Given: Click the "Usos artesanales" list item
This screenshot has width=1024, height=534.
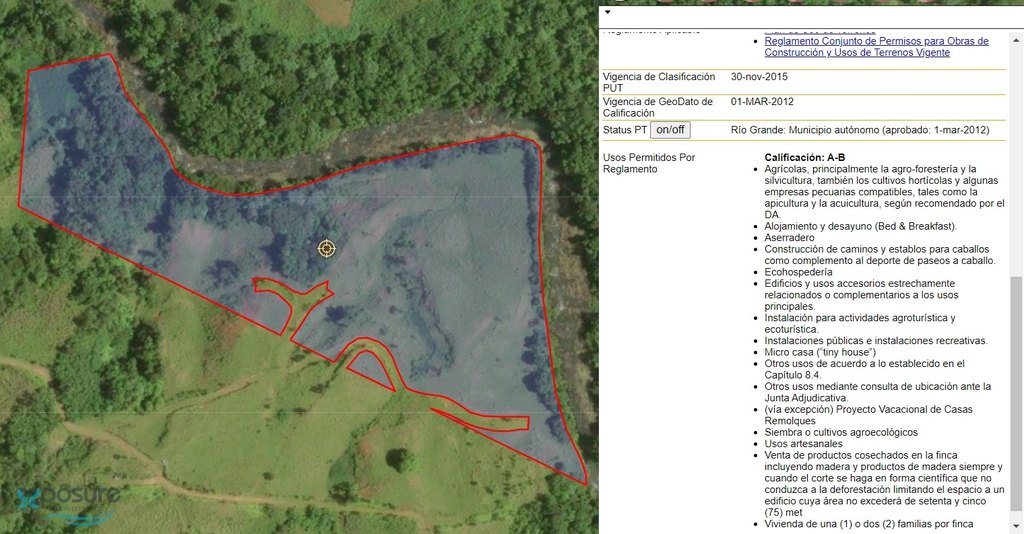Looking at the screenshot, I should click(x=803, y=444).
